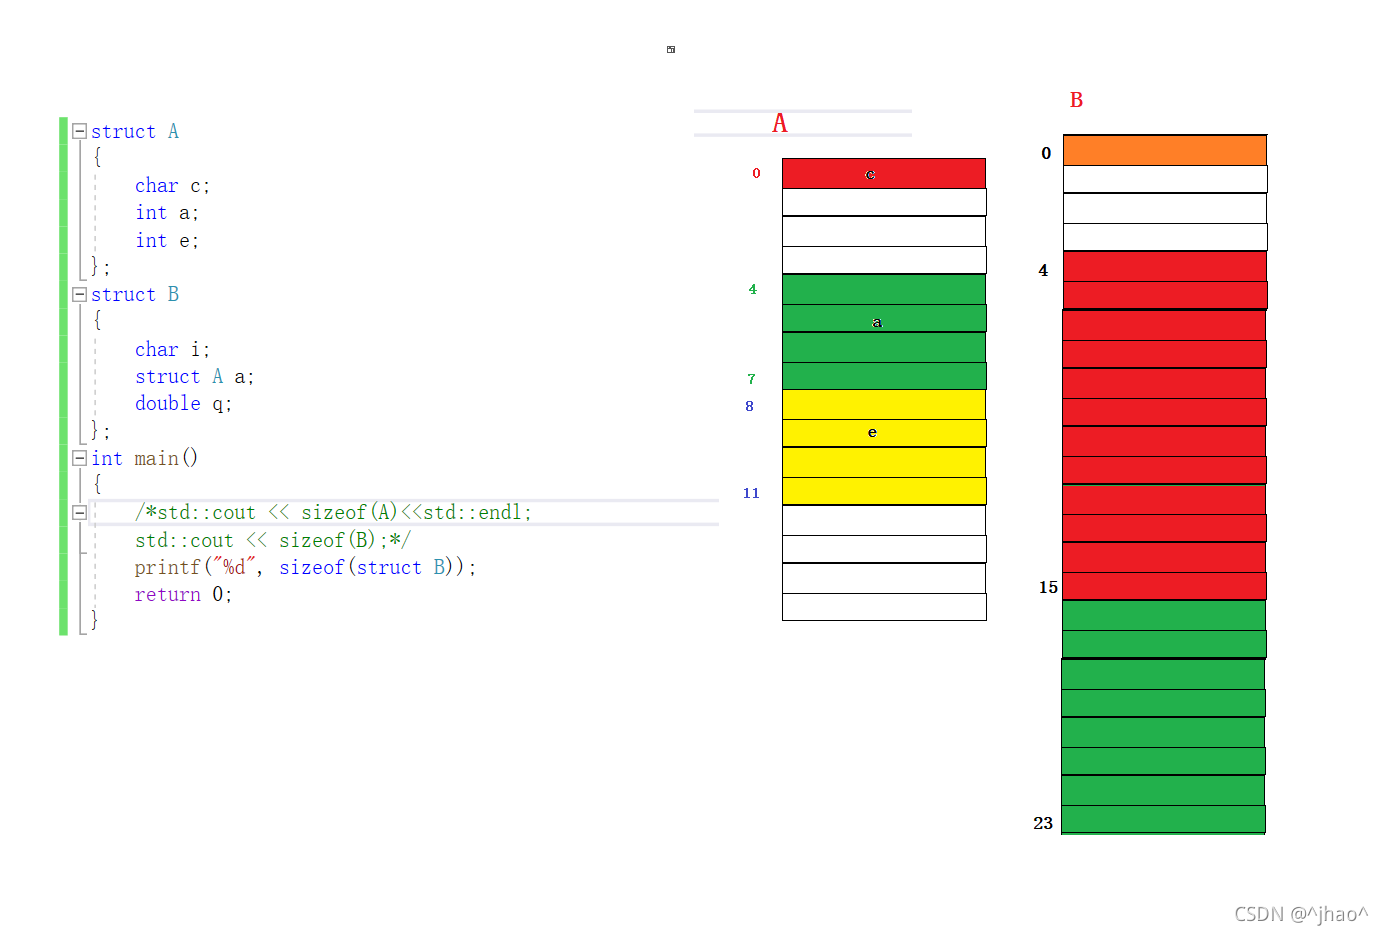Collapse the commented std::cout block
The width and height of the screenshot is (1384, 935).
click(x=79, y=512)
